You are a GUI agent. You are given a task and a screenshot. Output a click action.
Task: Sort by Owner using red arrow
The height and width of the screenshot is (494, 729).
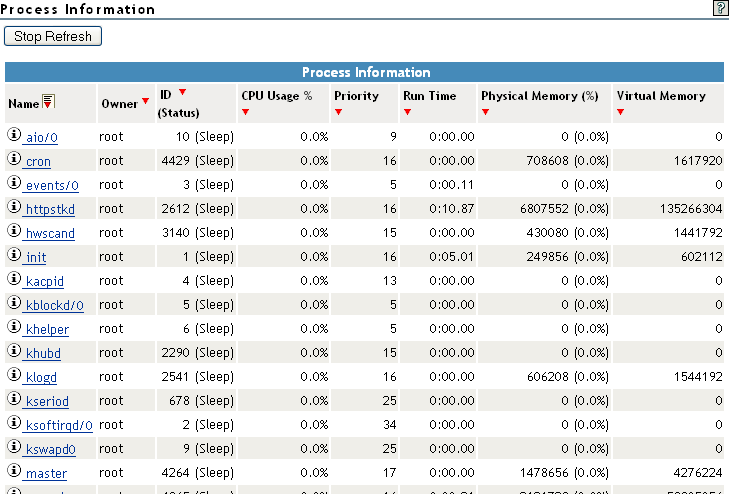point(146,101)
